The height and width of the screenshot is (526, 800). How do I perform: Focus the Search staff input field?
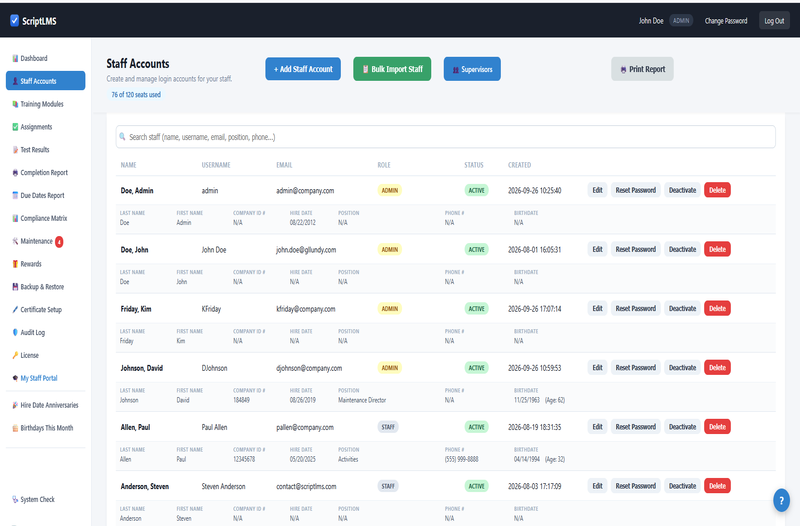[x=445, y=137]
